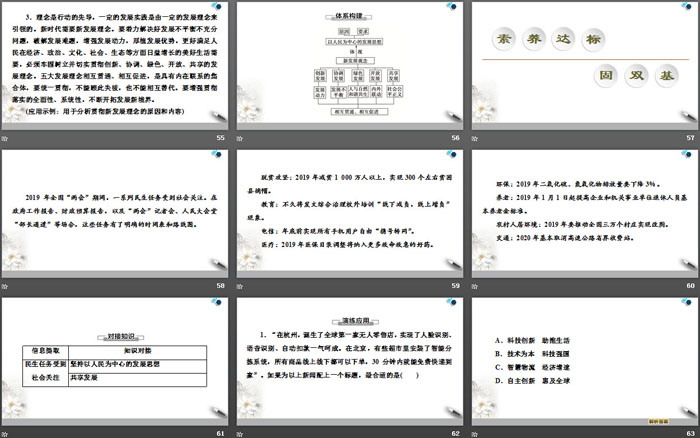Select slide 59 thumbnail

pos(348,211)
